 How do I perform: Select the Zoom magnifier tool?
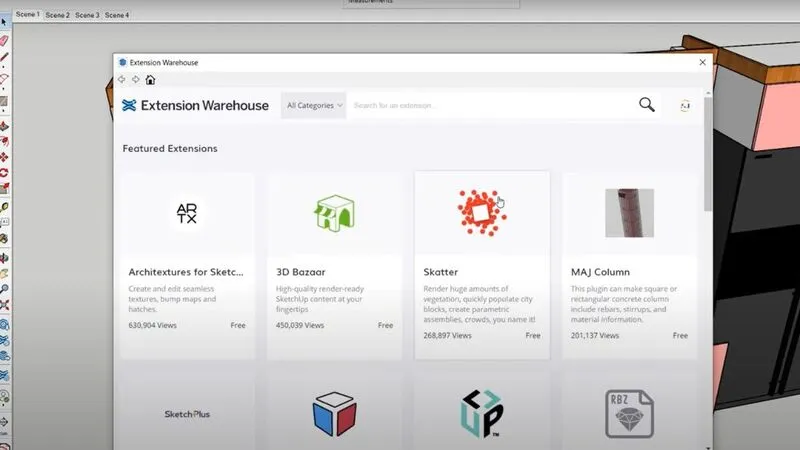4,289
